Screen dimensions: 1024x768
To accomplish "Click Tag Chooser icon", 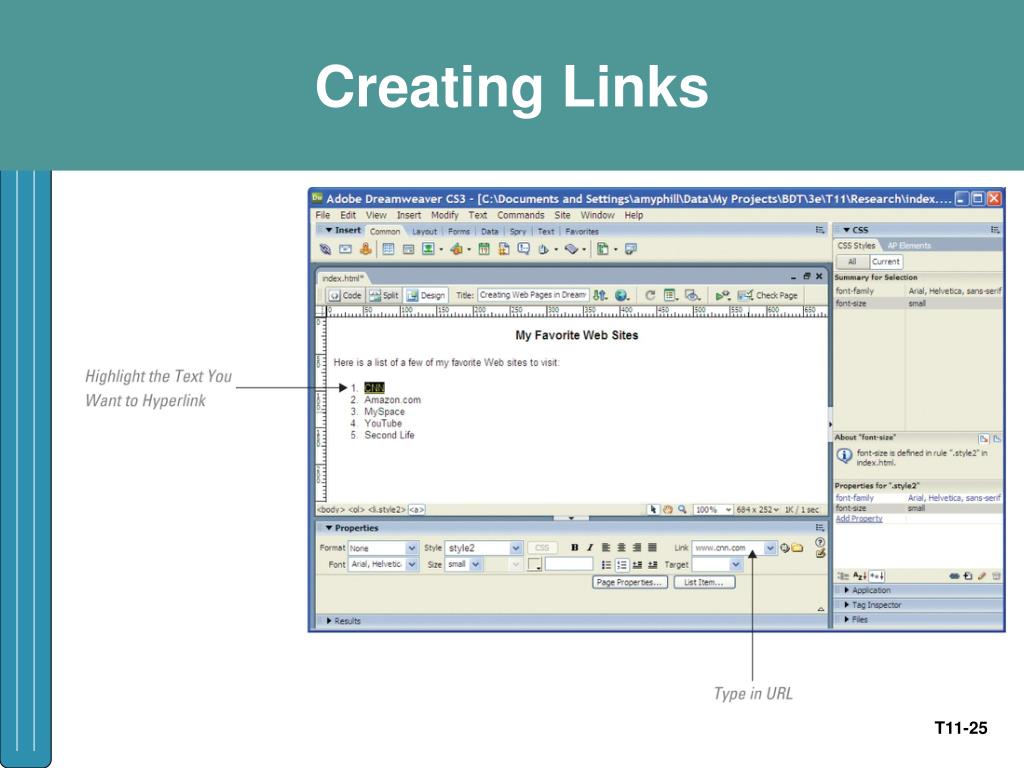I will (x=630, y=249).
